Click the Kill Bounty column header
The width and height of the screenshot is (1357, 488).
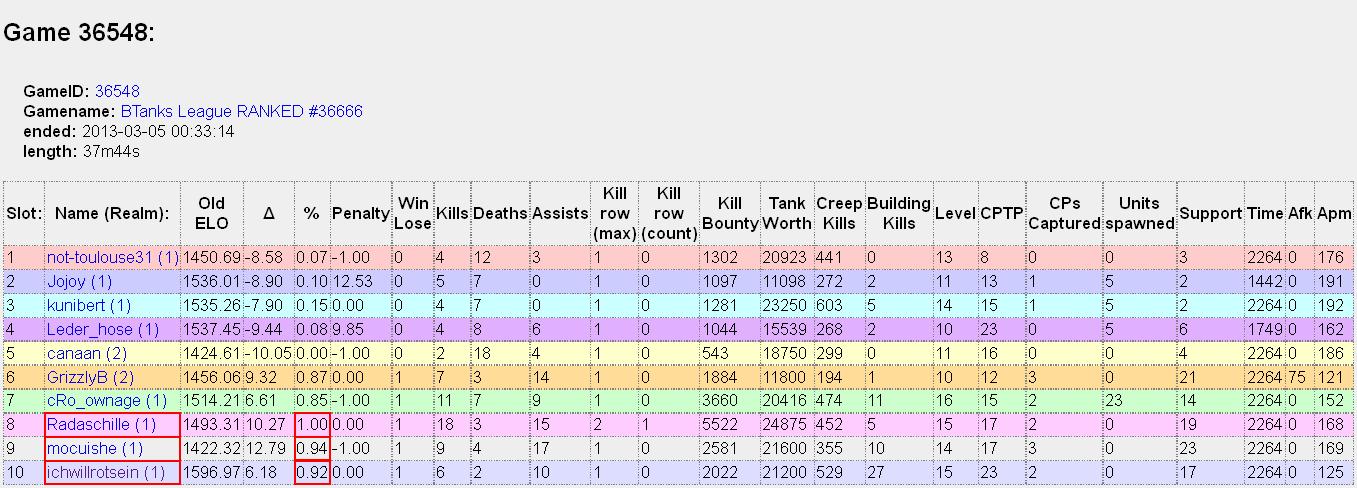[729, 213]
